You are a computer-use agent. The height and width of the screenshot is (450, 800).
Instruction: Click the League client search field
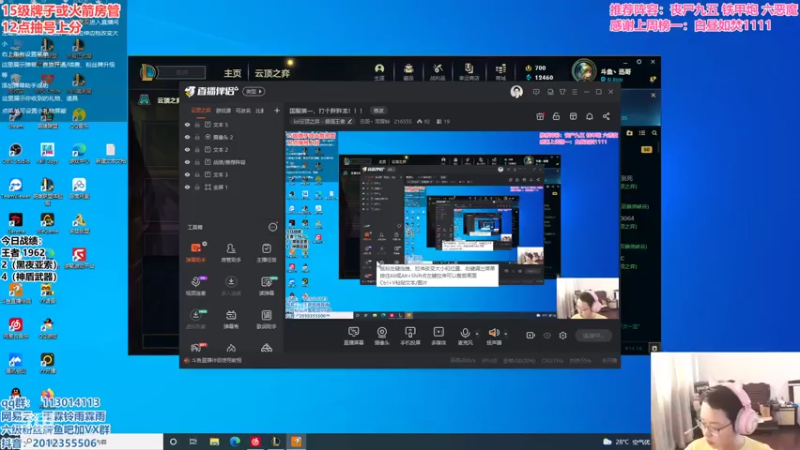(182, 72)
